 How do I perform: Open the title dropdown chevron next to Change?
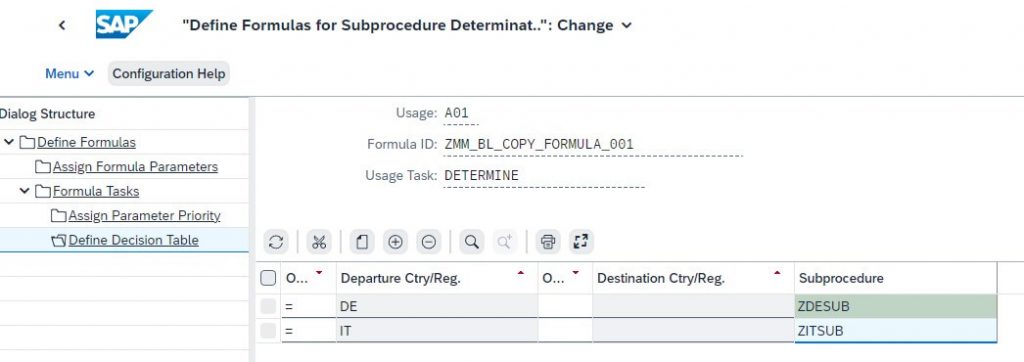627,25
